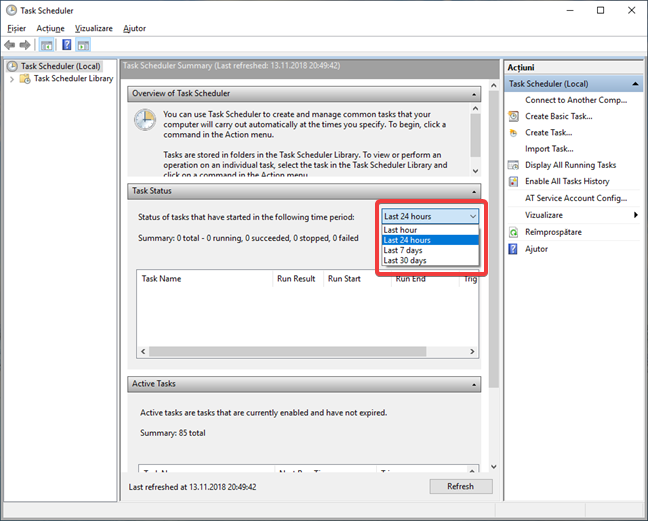The height and width of the screenshot is (521, 648).
Task: Click the overview text scroll up arrow
Action: click(475, 109)
